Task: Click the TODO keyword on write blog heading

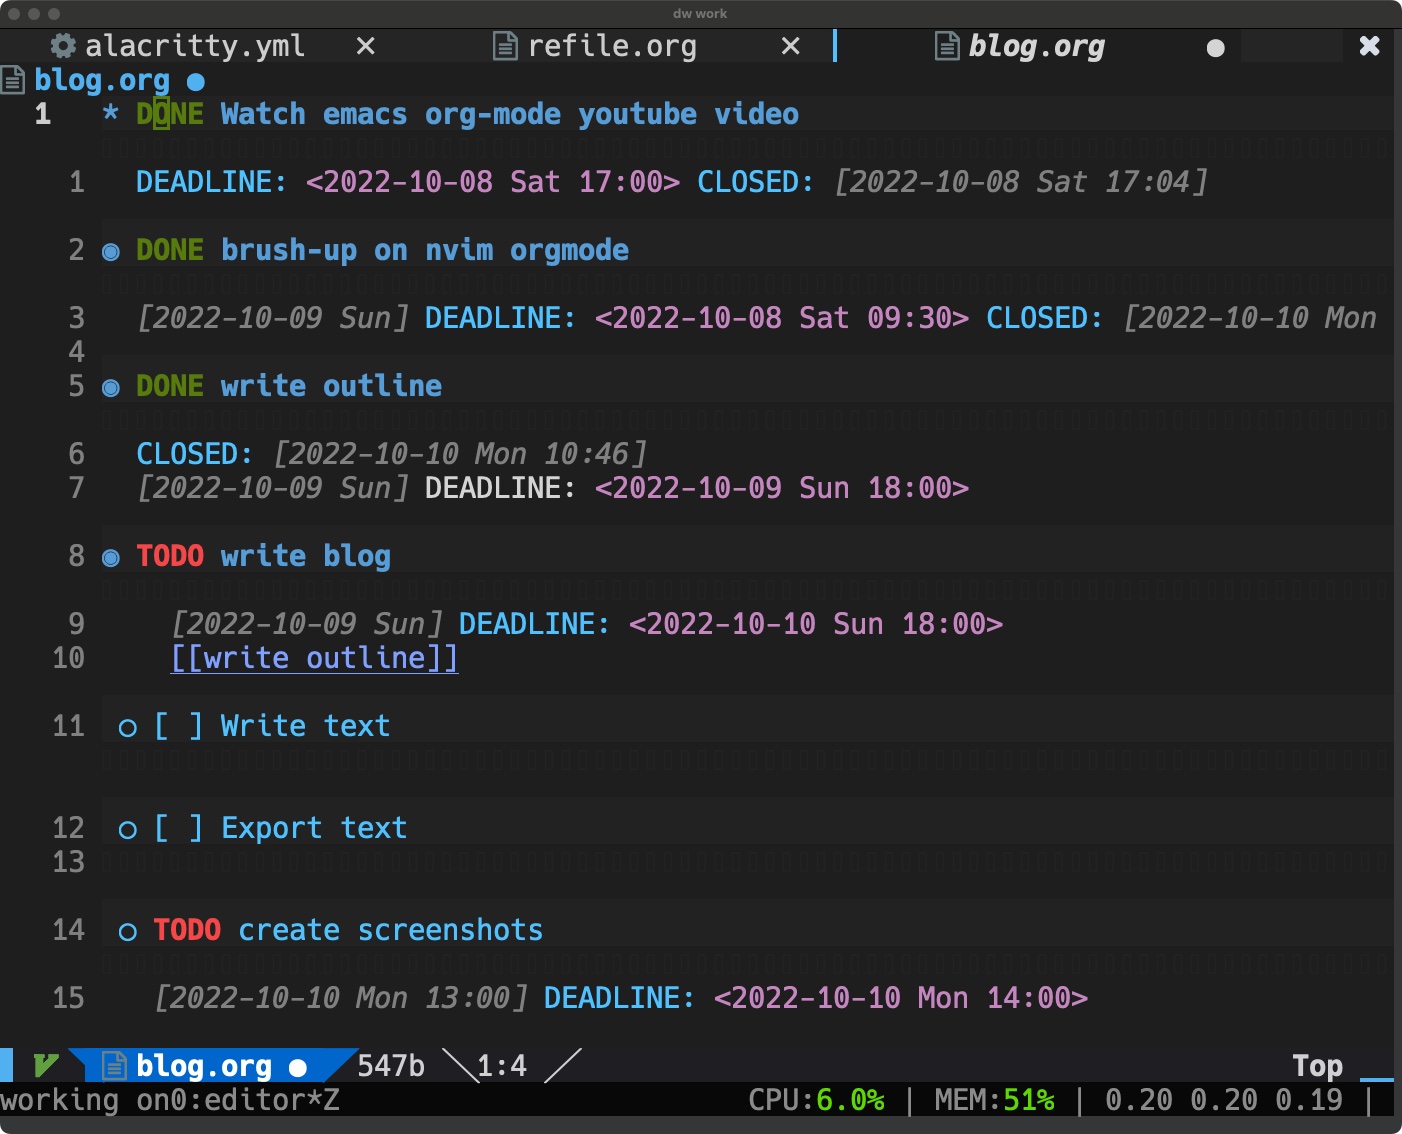Action: coord(170,556)
